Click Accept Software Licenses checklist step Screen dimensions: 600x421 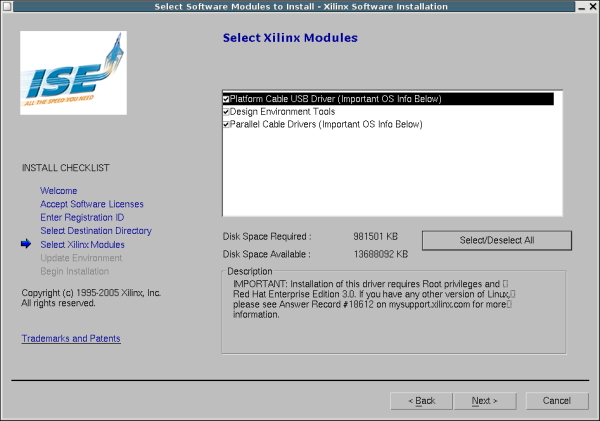click(91, 204)
